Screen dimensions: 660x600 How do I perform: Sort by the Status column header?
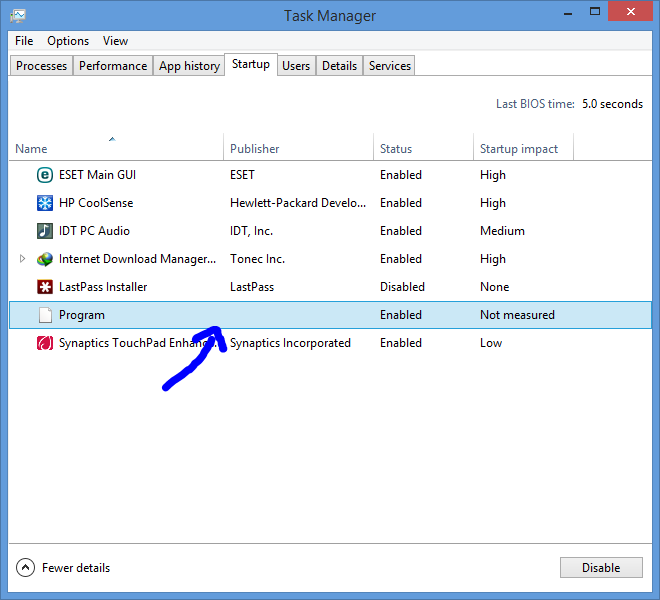[x=423, y=149]
